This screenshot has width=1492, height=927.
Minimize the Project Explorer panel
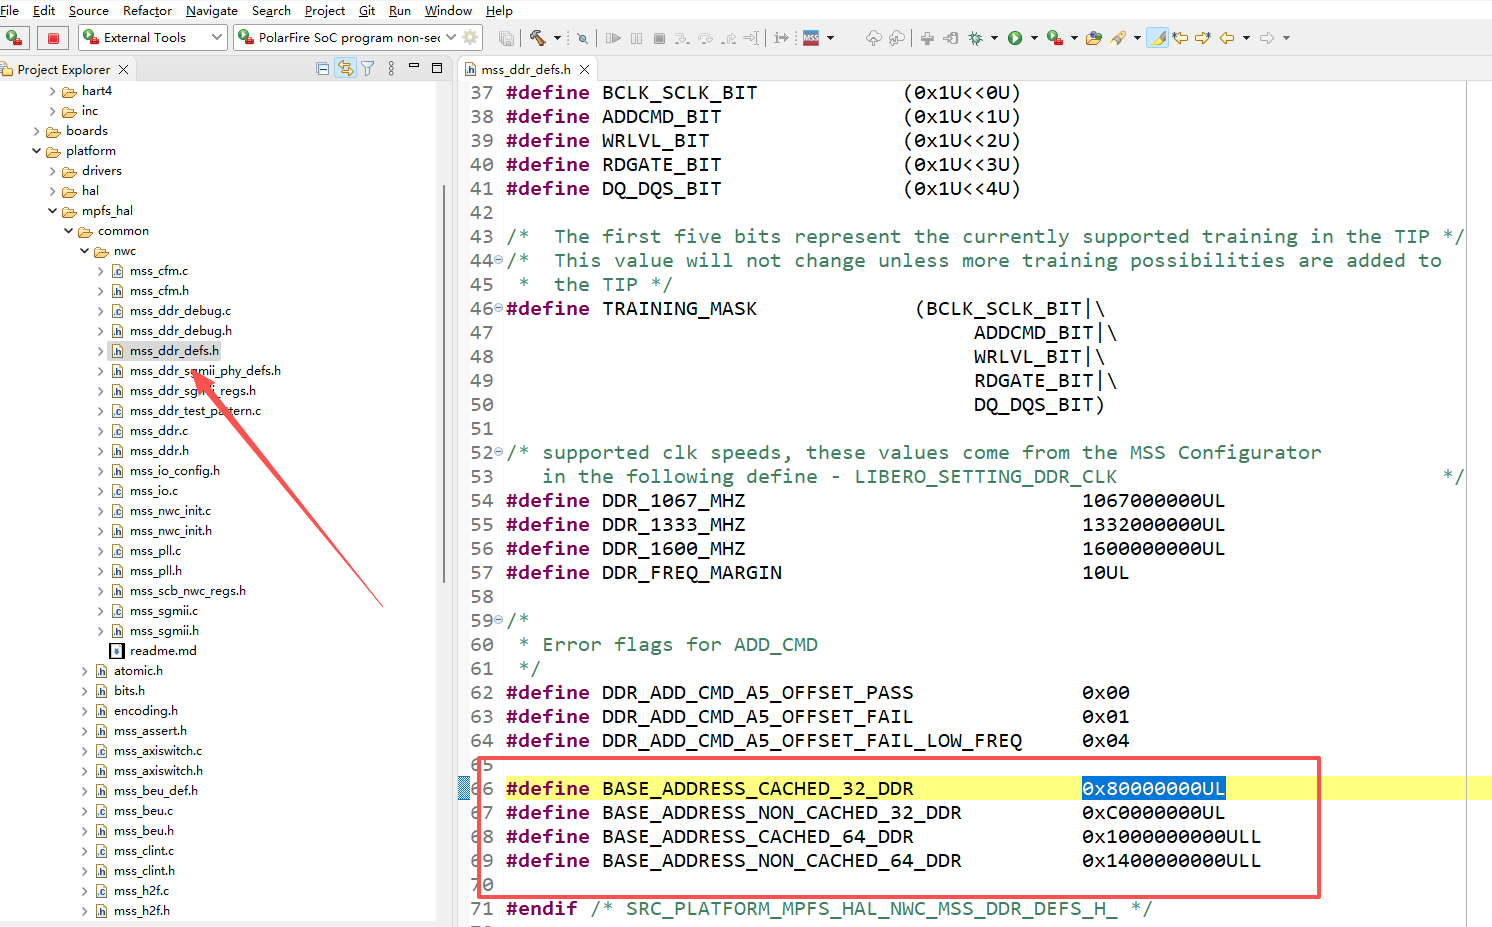pos(414,68)
